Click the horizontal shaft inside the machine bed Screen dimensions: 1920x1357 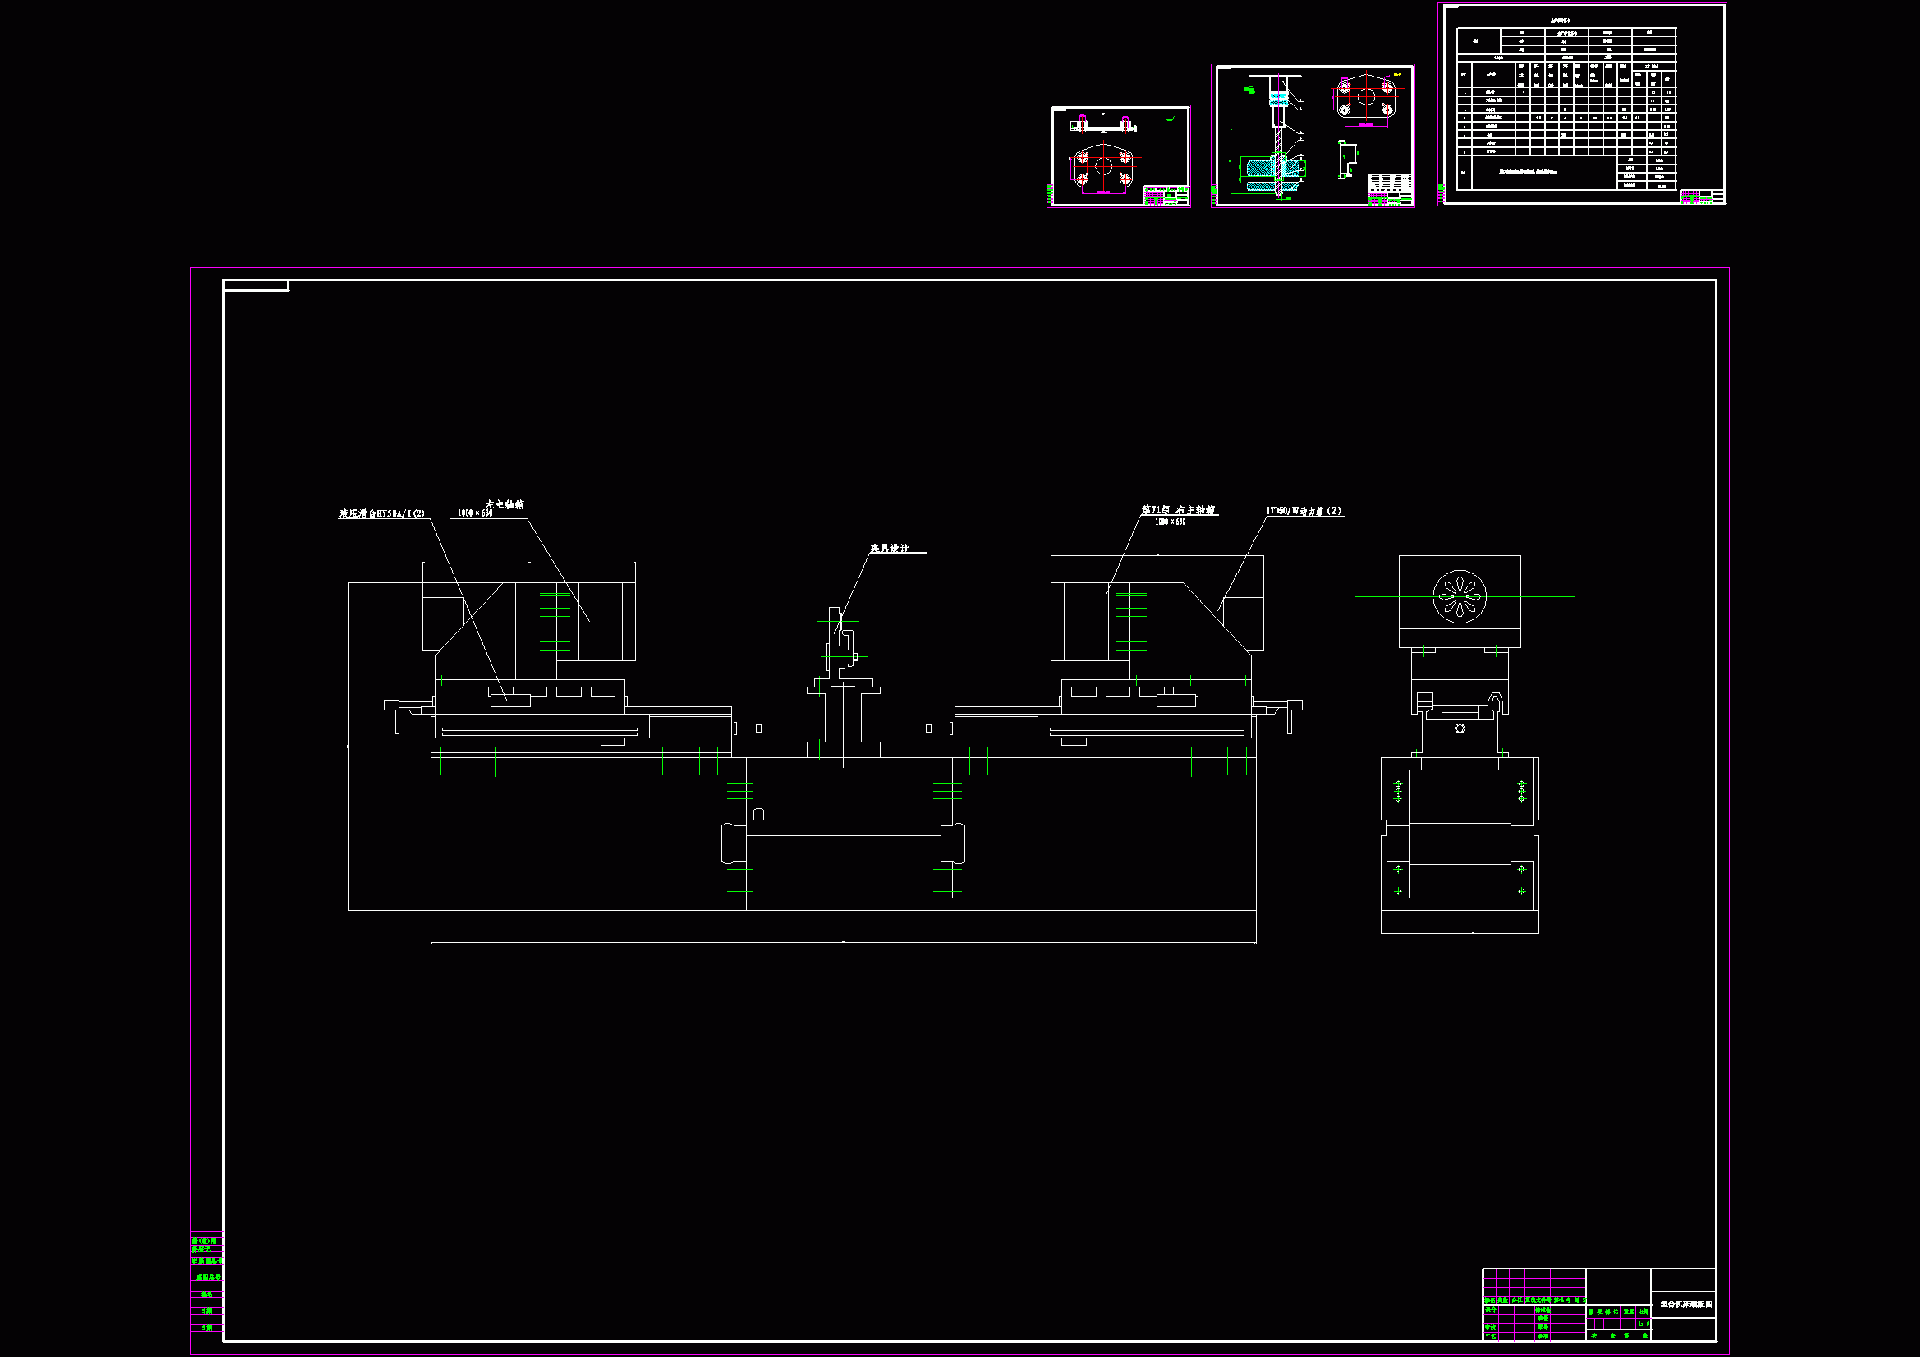[x=845, y=836]
